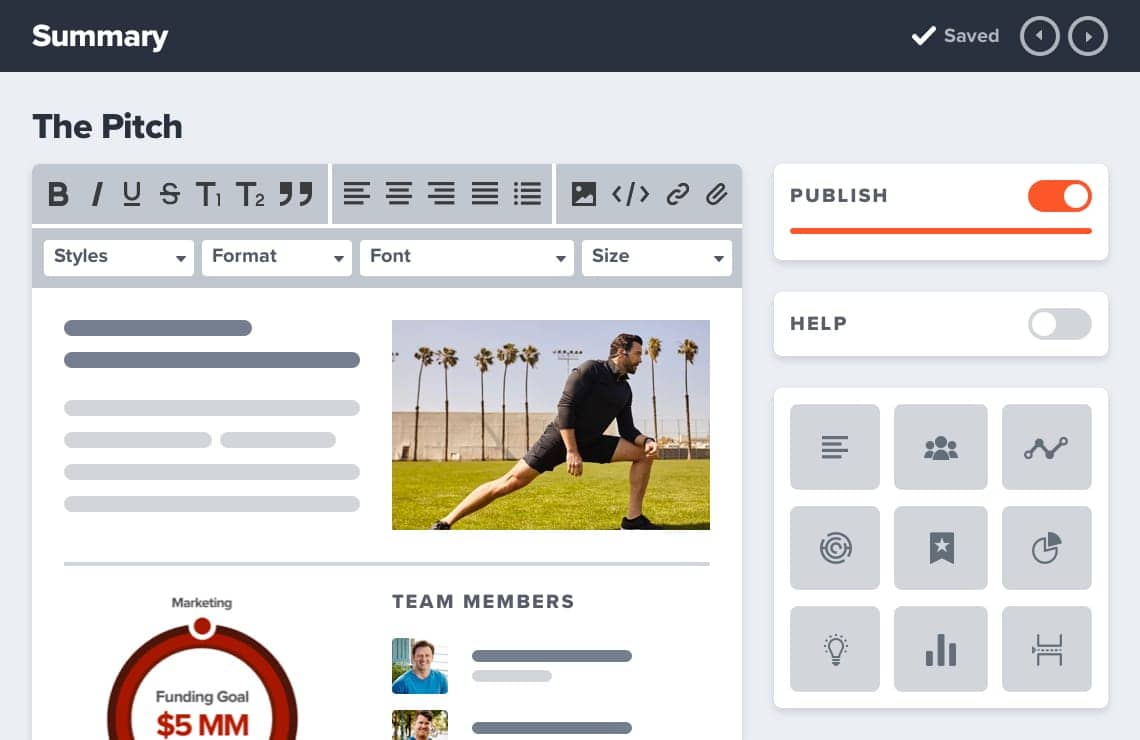Apply strikethrough formatting
The width and height of the screenshot is (1140, 740).
click(x=170, y=195)
